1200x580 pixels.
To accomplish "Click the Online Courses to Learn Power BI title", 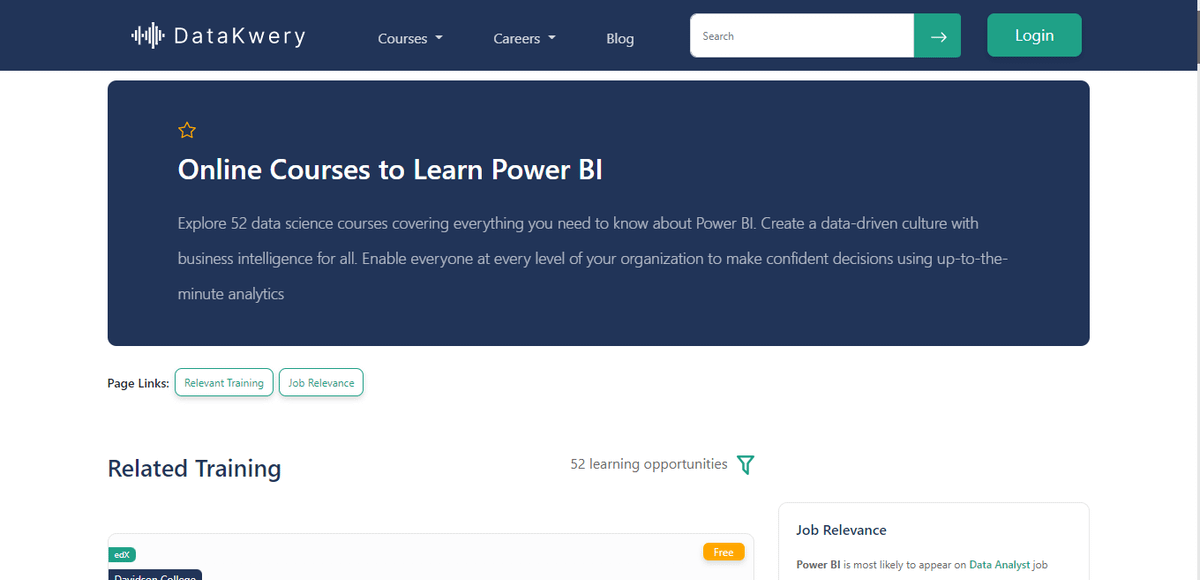I will tap(390, 170).
